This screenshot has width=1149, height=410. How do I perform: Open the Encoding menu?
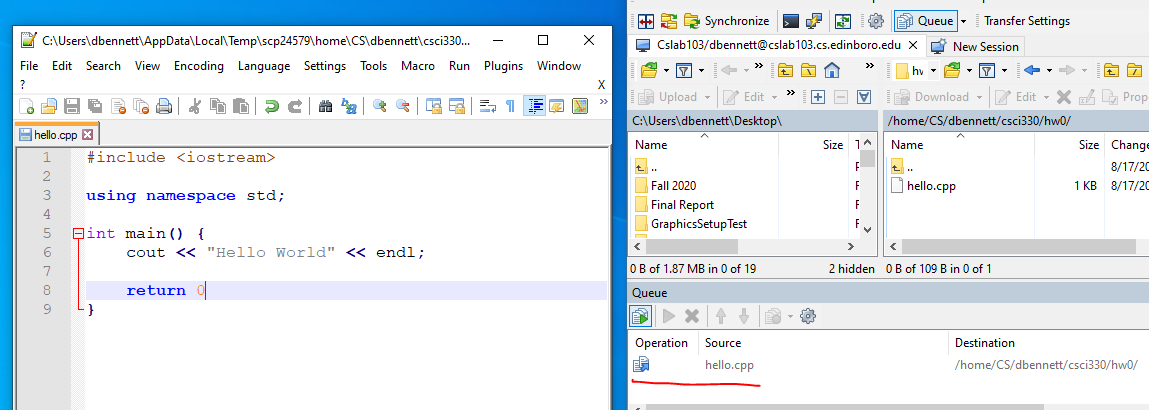[199, 66]
